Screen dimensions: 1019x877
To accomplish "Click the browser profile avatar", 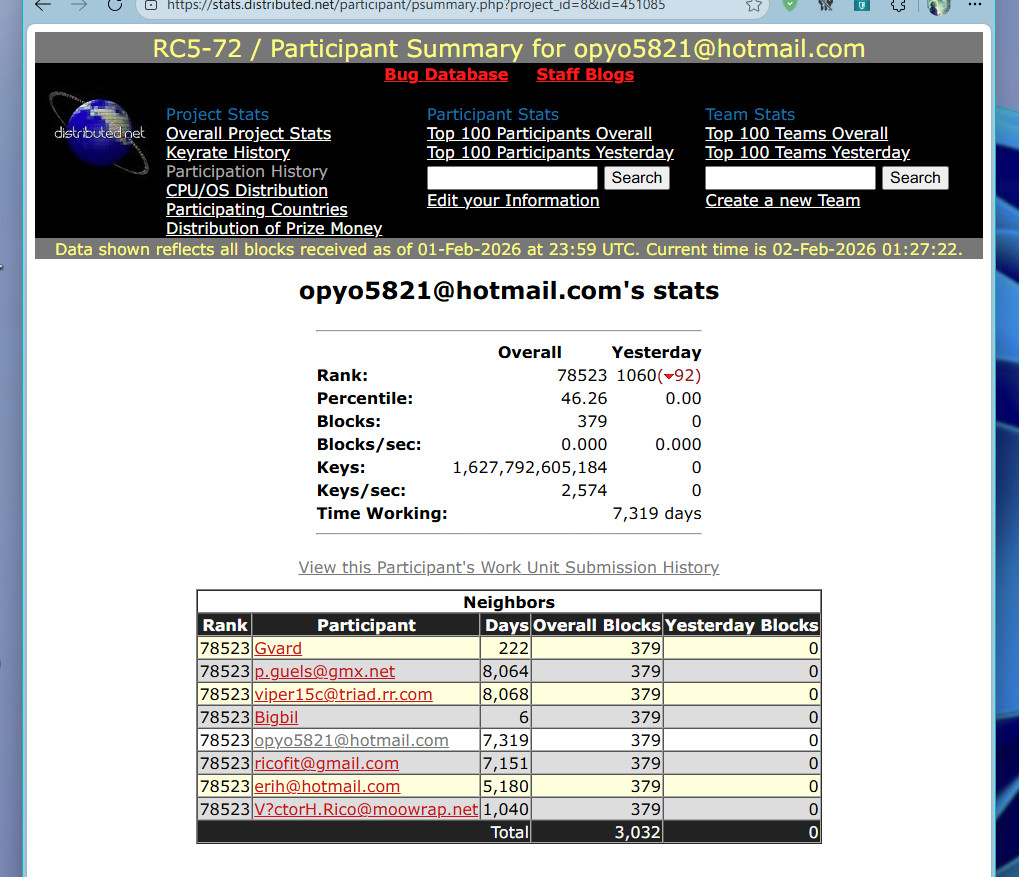I will (x=938, y=5).
